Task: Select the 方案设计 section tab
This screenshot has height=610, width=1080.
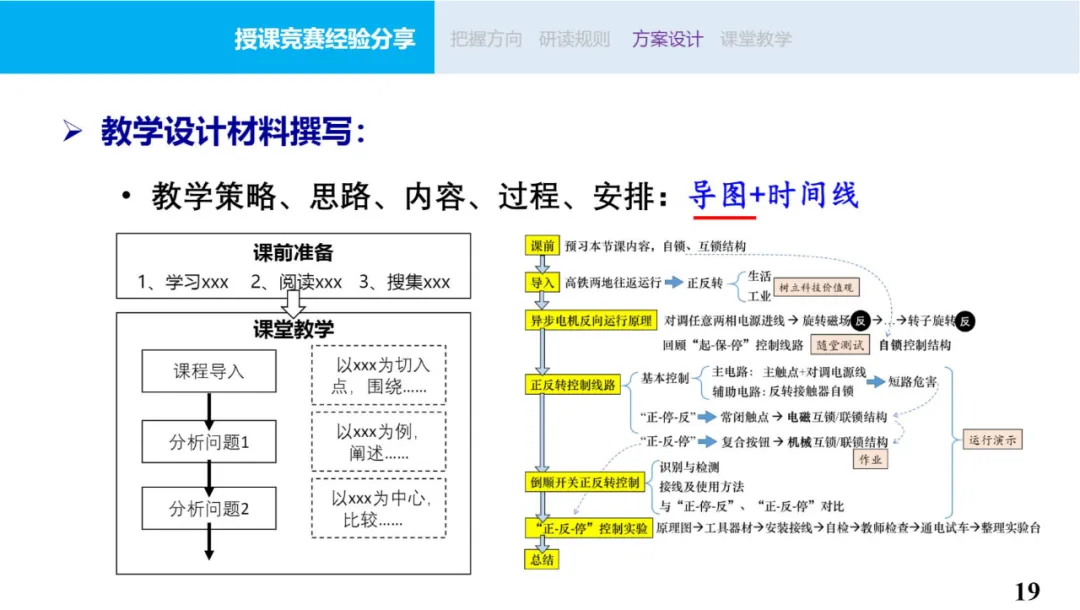Action: tap(667, 39)
